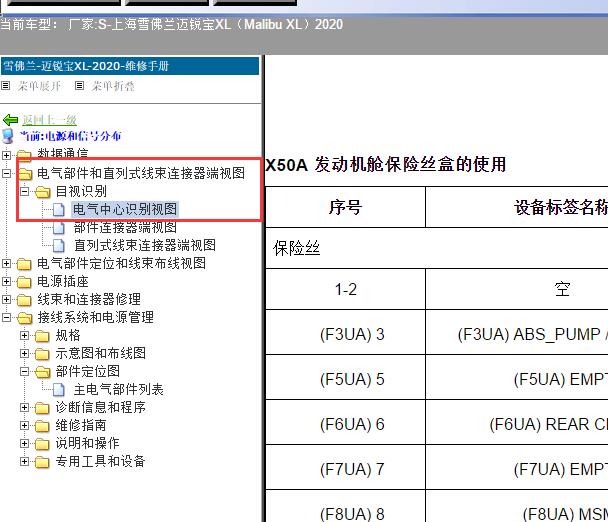The width and height of the screenshot is (608, 522).
Task: Click the green back arrow icon
Action: point(10,120)
